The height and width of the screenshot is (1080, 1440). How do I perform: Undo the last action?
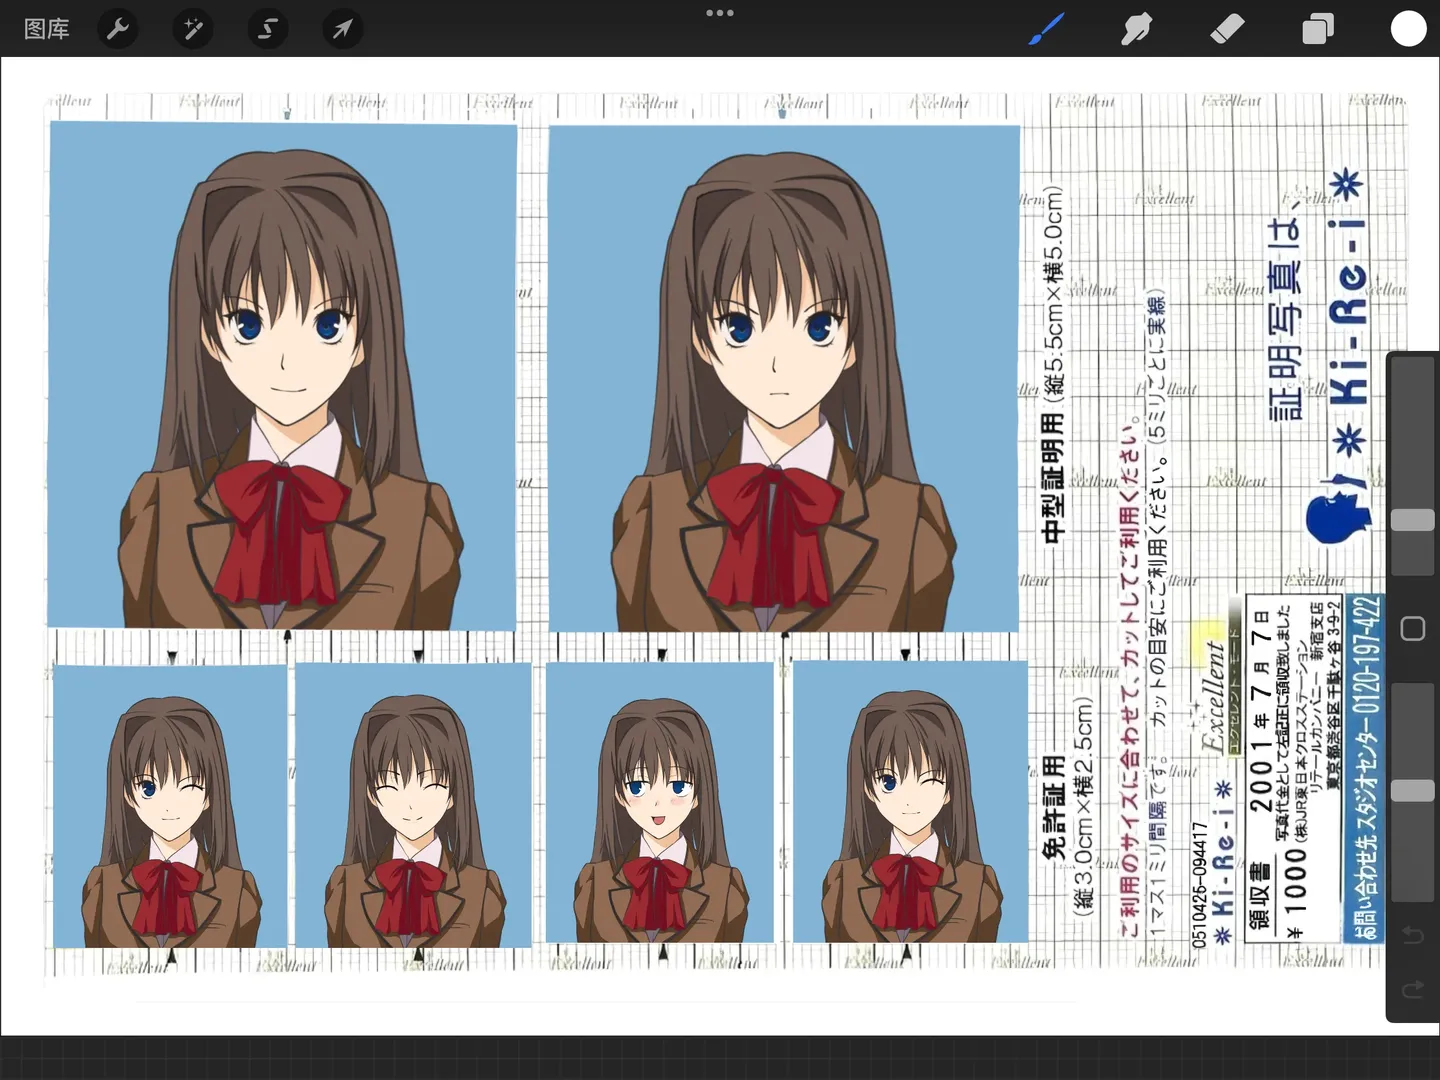coord(1413,935)
